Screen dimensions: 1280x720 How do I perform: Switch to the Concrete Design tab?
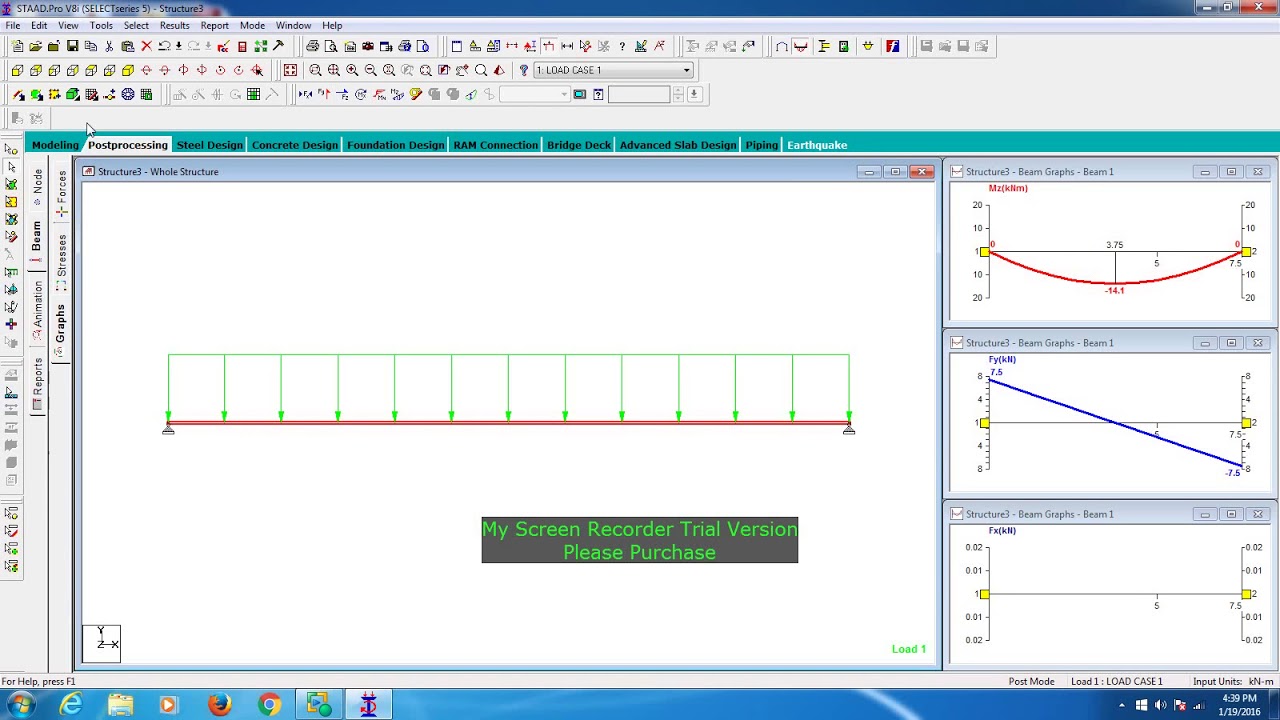pos(295,145)
